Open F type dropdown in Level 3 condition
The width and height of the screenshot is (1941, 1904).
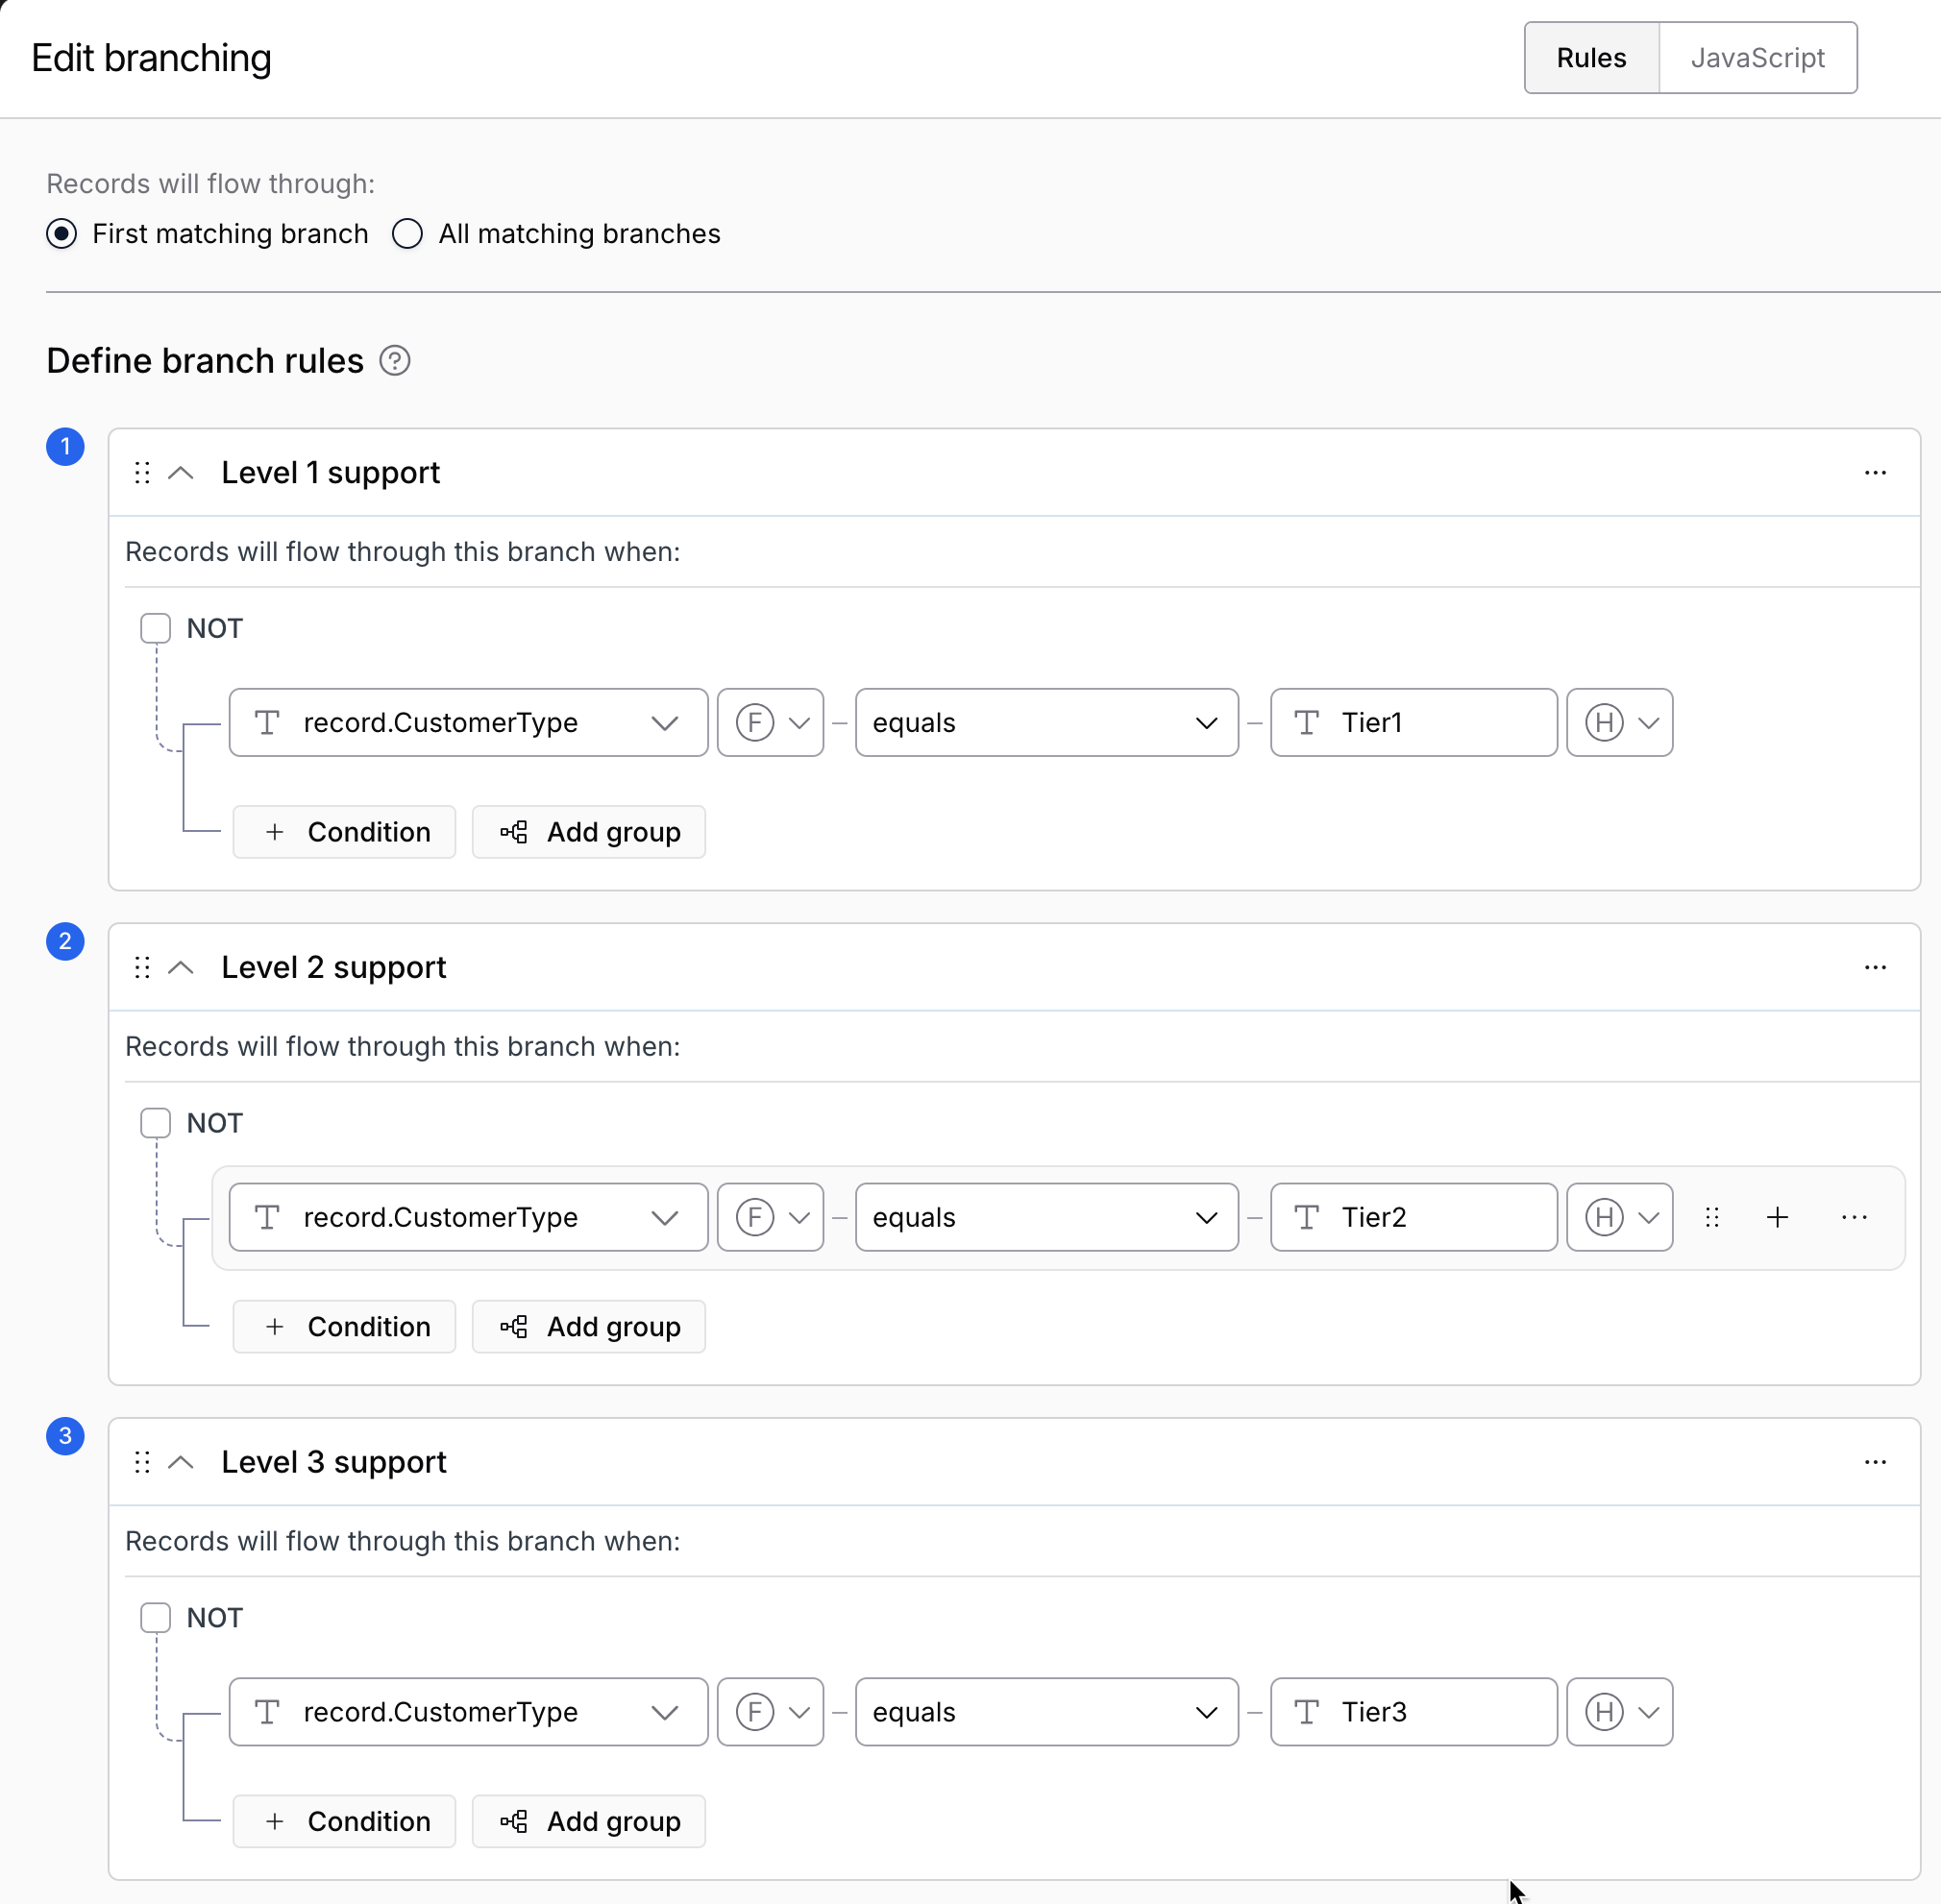pos(770,1713)
